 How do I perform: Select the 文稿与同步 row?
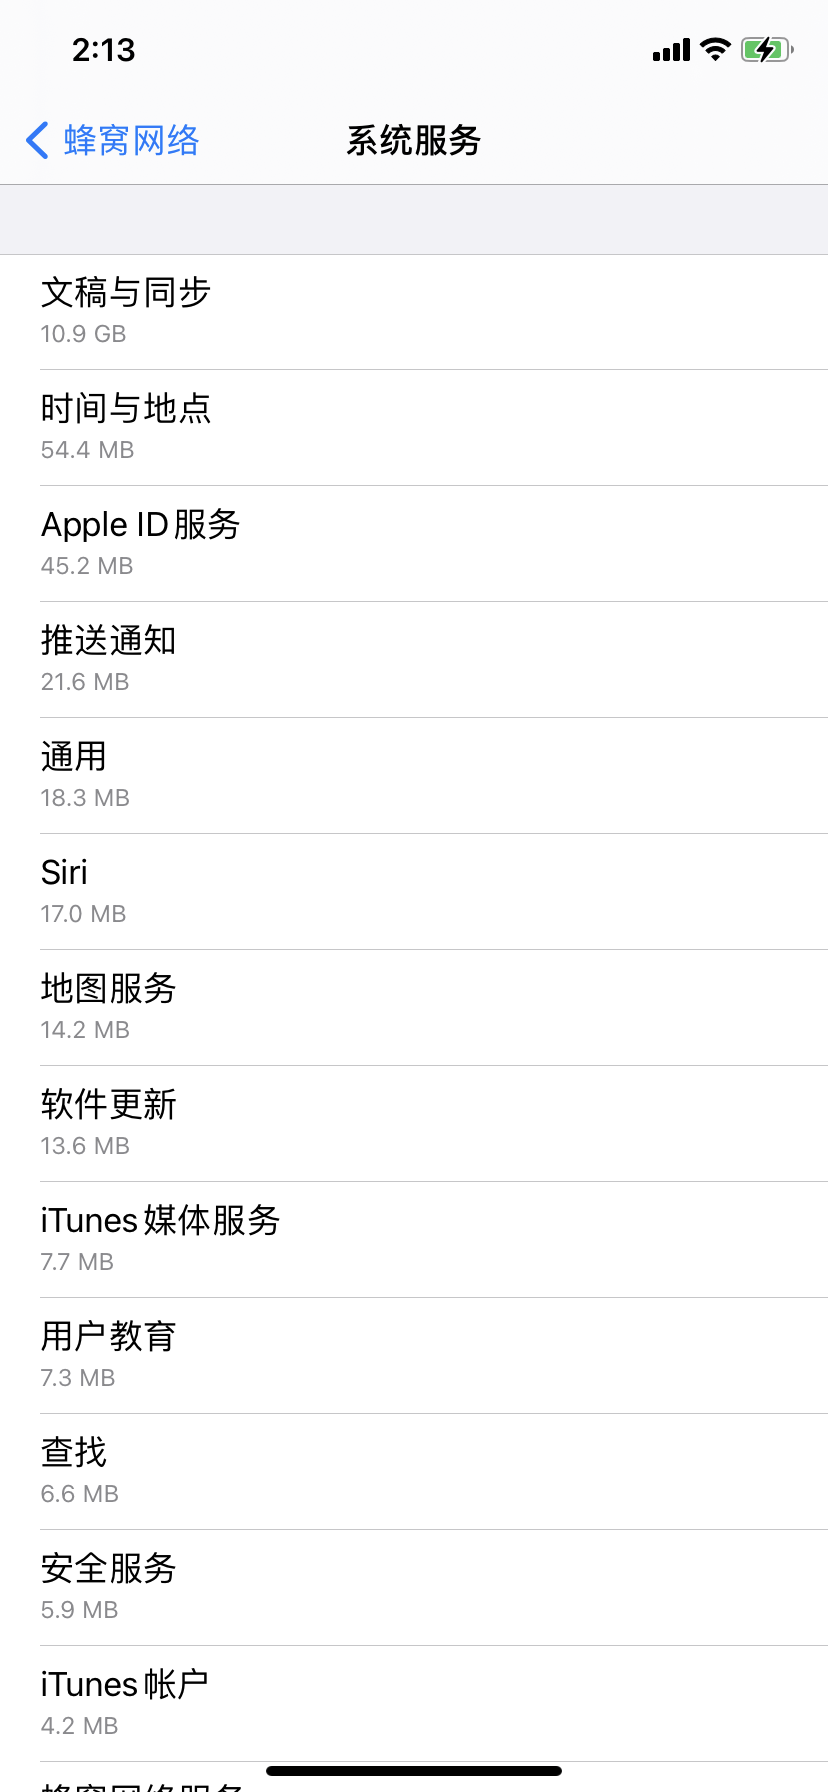point(414,312)
